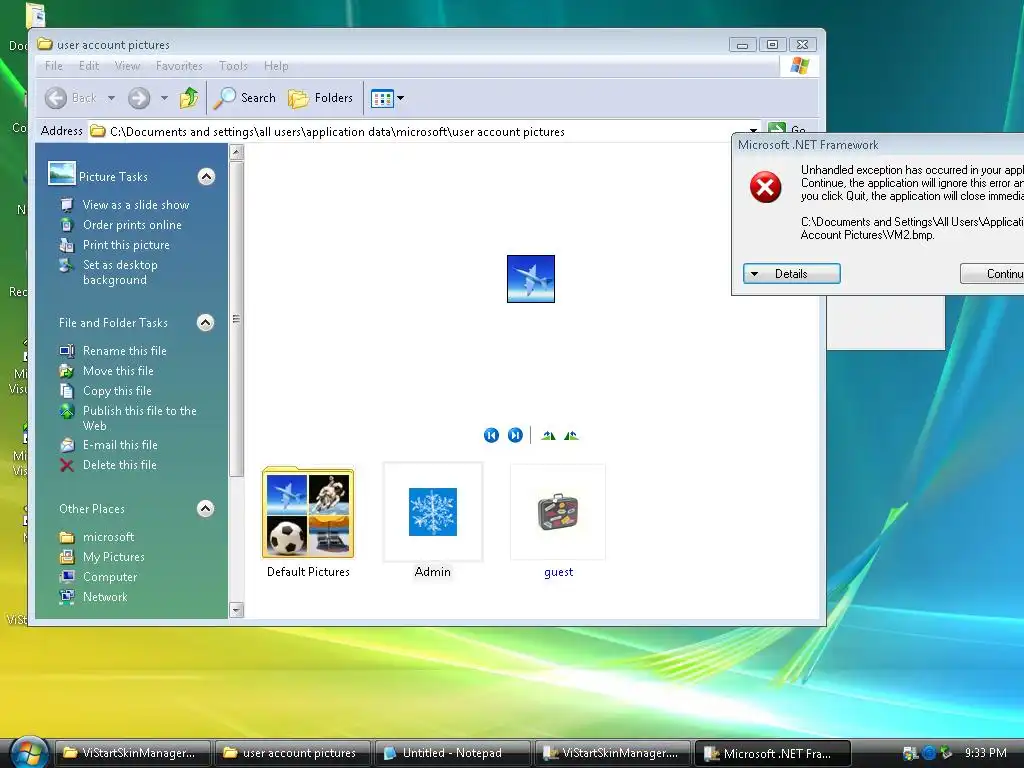
Task: Click the Windows flag logo in the Explorer toolbar
Action: (x=799, y=65)
